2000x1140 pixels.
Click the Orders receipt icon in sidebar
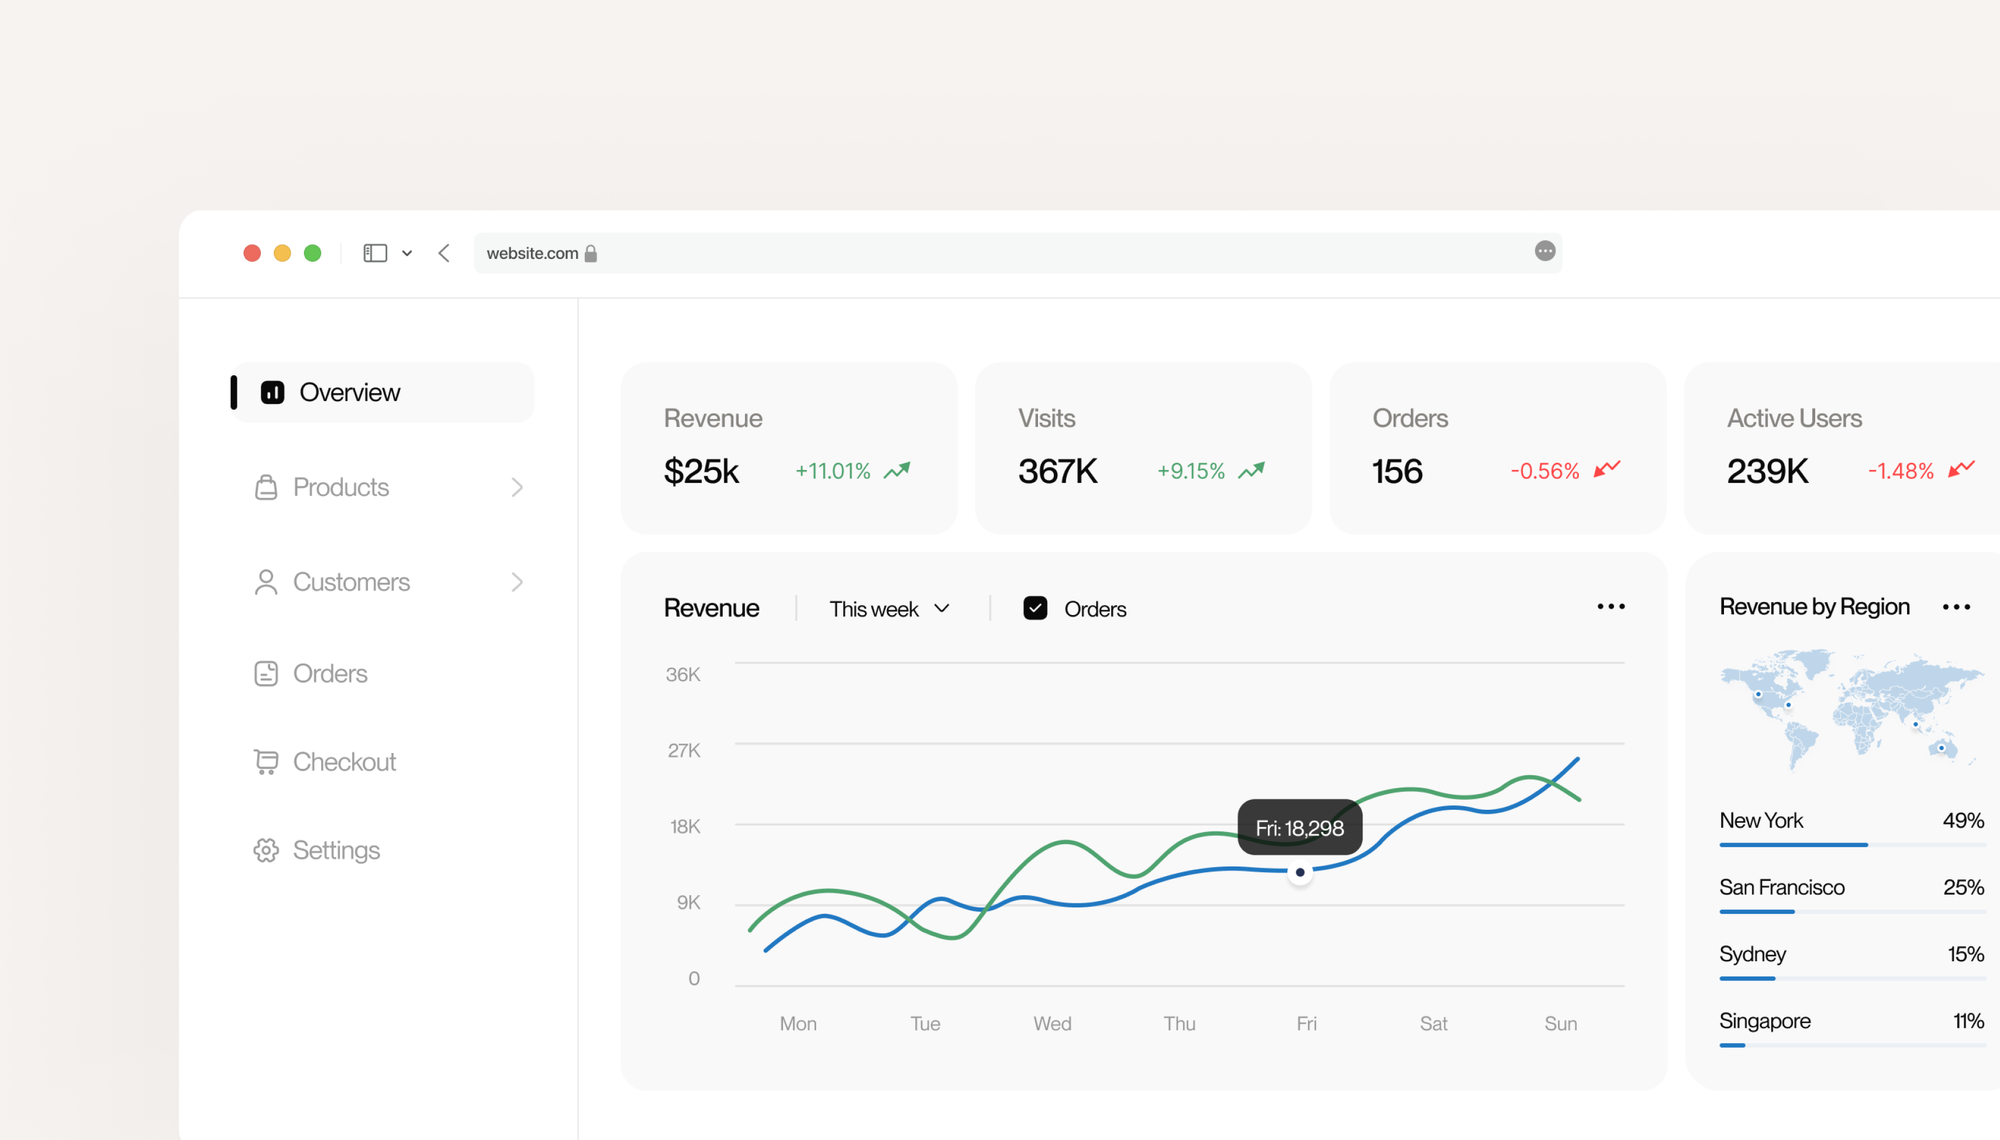pyautogui.click(x=266, y=673)
